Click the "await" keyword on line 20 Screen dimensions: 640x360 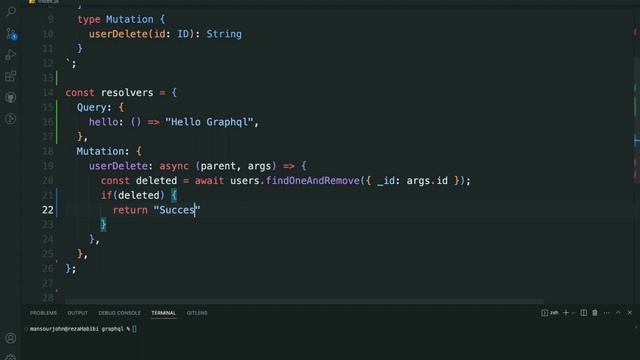coord(209,180)
